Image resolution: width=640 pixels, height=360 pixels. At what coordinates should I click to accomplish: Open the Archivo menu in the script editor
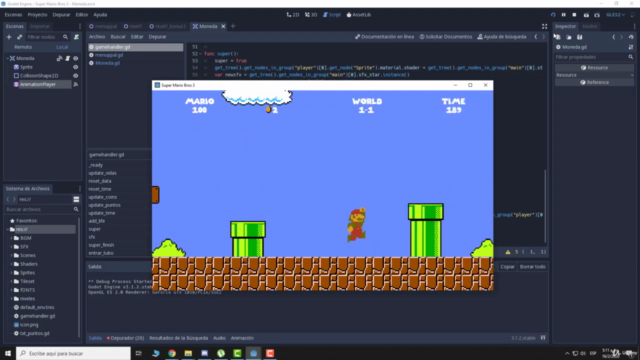[97, 37]
